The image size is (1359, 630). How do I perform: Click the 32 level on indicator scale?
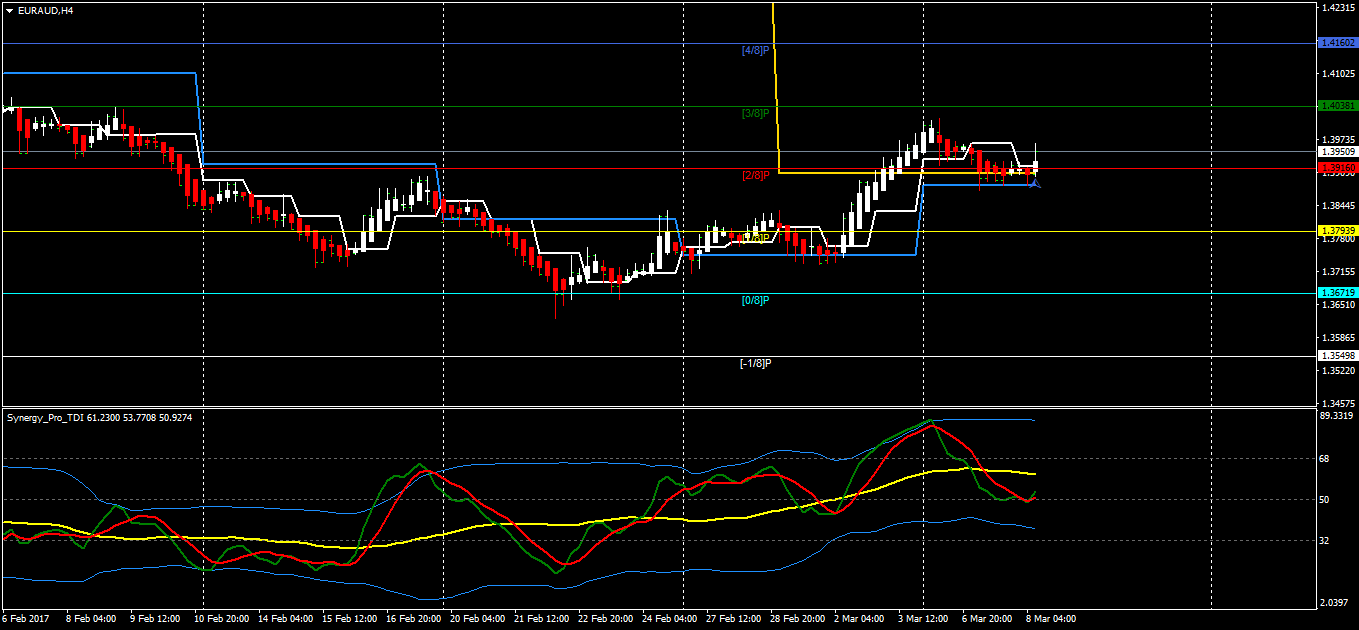(x=1326, y=540)
